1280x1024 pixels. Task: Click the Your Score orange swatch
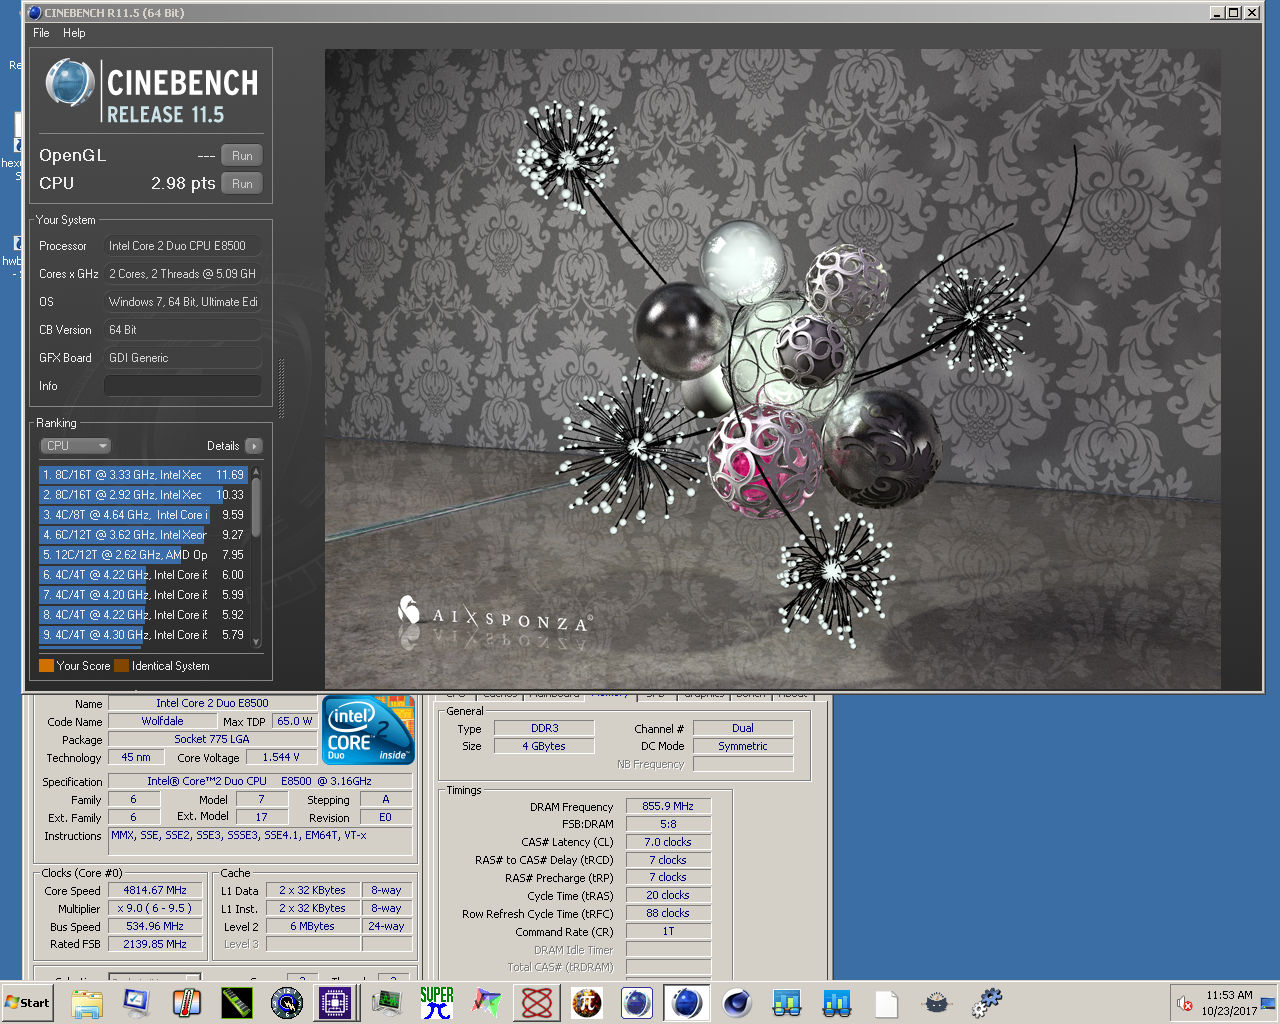pyautogui.click(x=46, y=666)
